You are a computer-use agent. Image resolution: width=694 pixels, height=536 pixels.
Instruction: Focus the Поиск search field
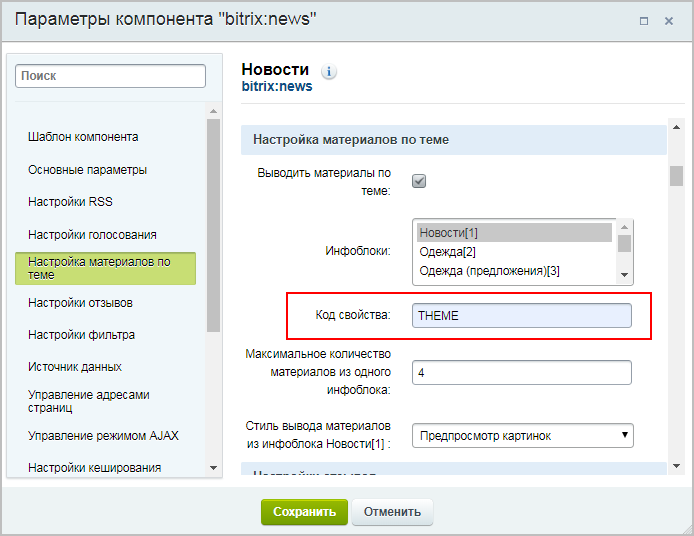click(110, 76)
